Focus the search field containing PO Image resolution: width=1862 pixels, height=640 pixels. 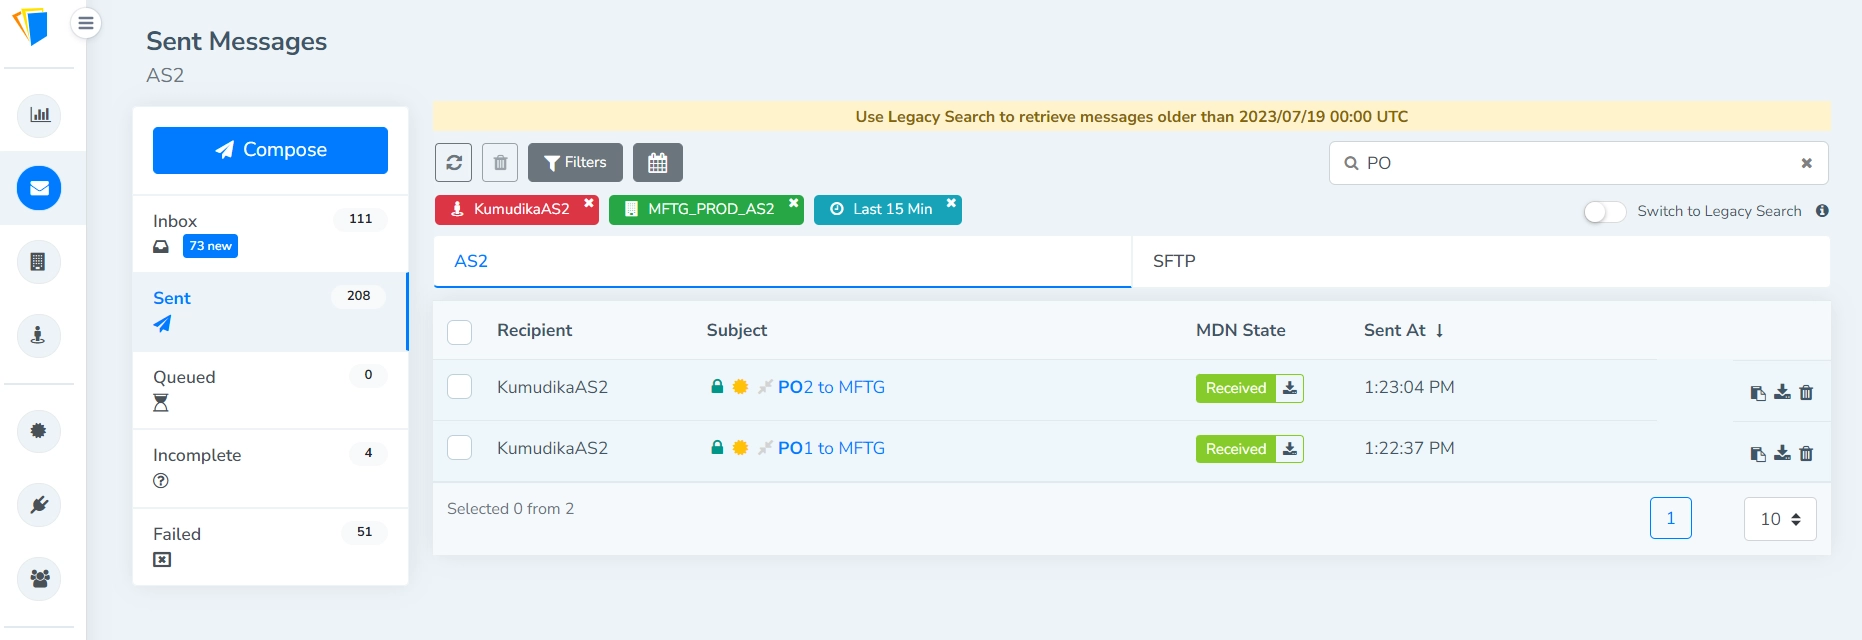[1578, 163]
